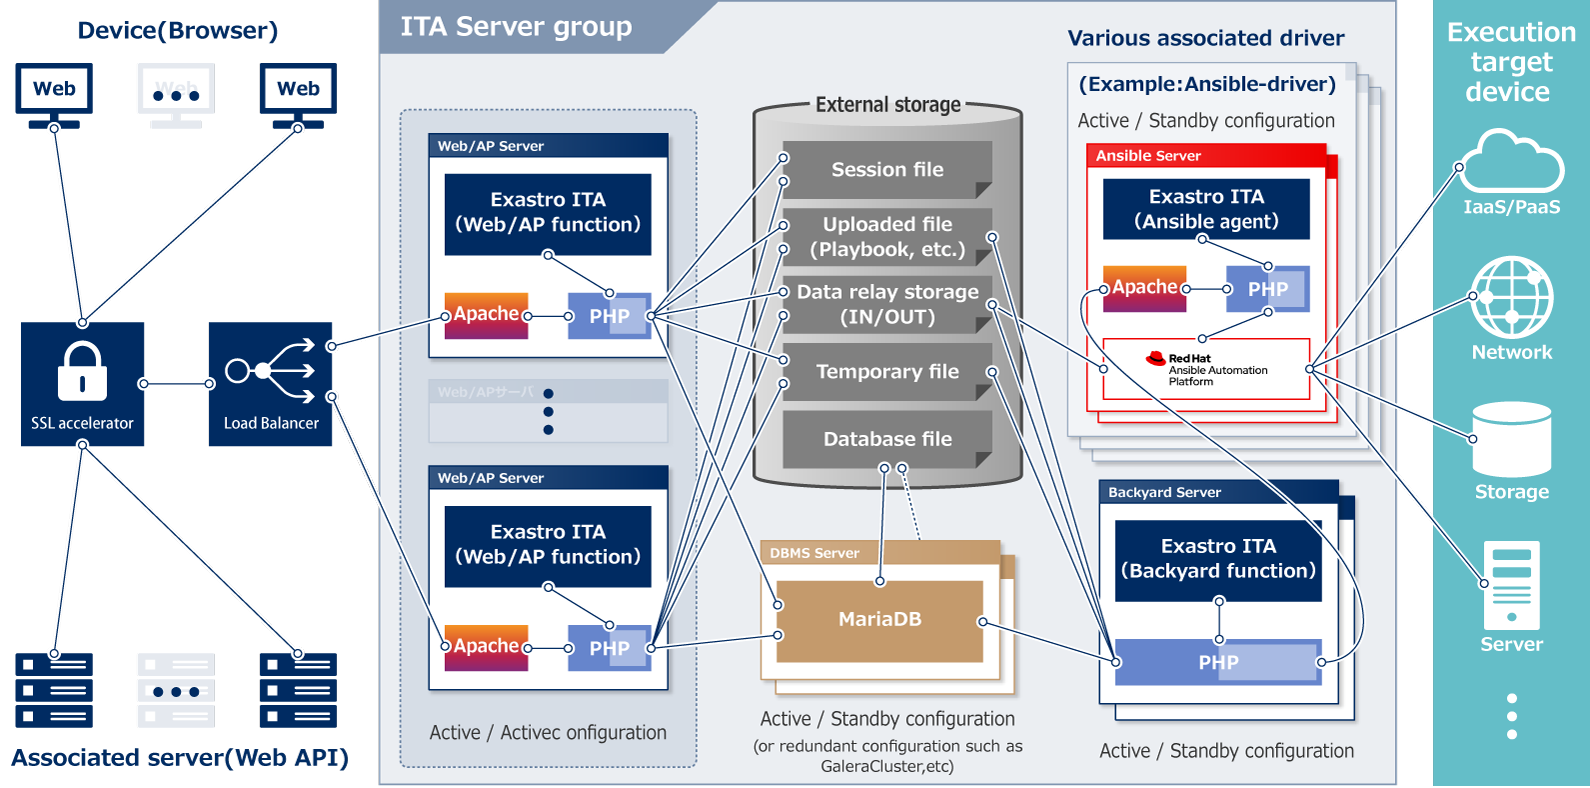Viewport: 1590px width, 788px height.
Task: Click PHP block in bottom Web/AP Server
Action: (609, 648)
